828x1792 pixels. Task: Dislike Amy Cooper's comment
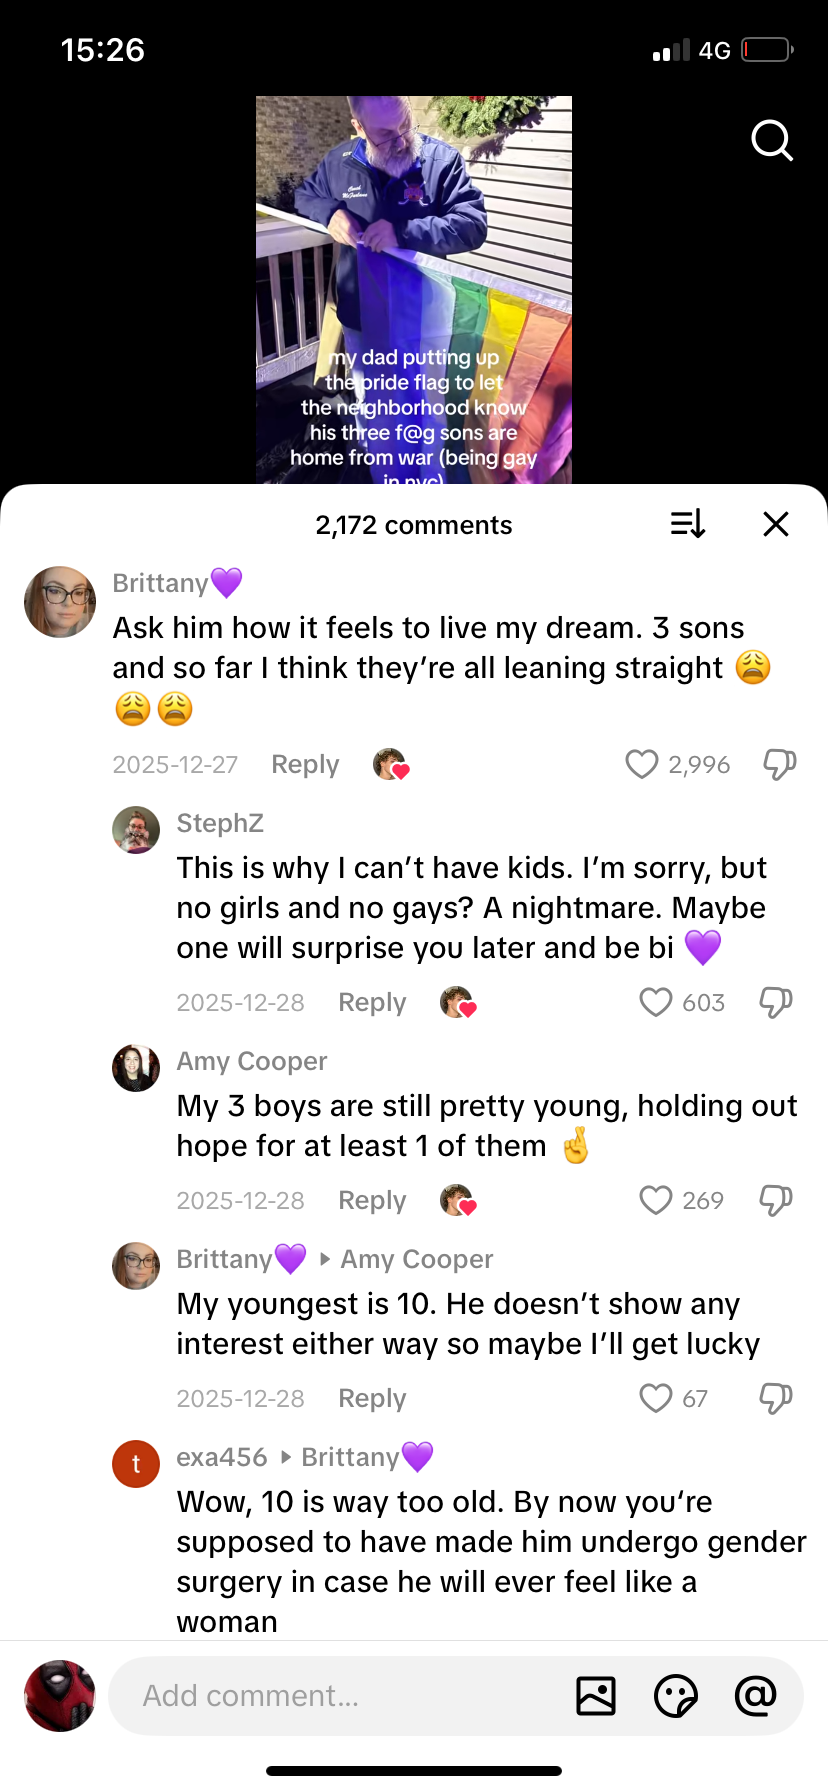[776, 1201]
